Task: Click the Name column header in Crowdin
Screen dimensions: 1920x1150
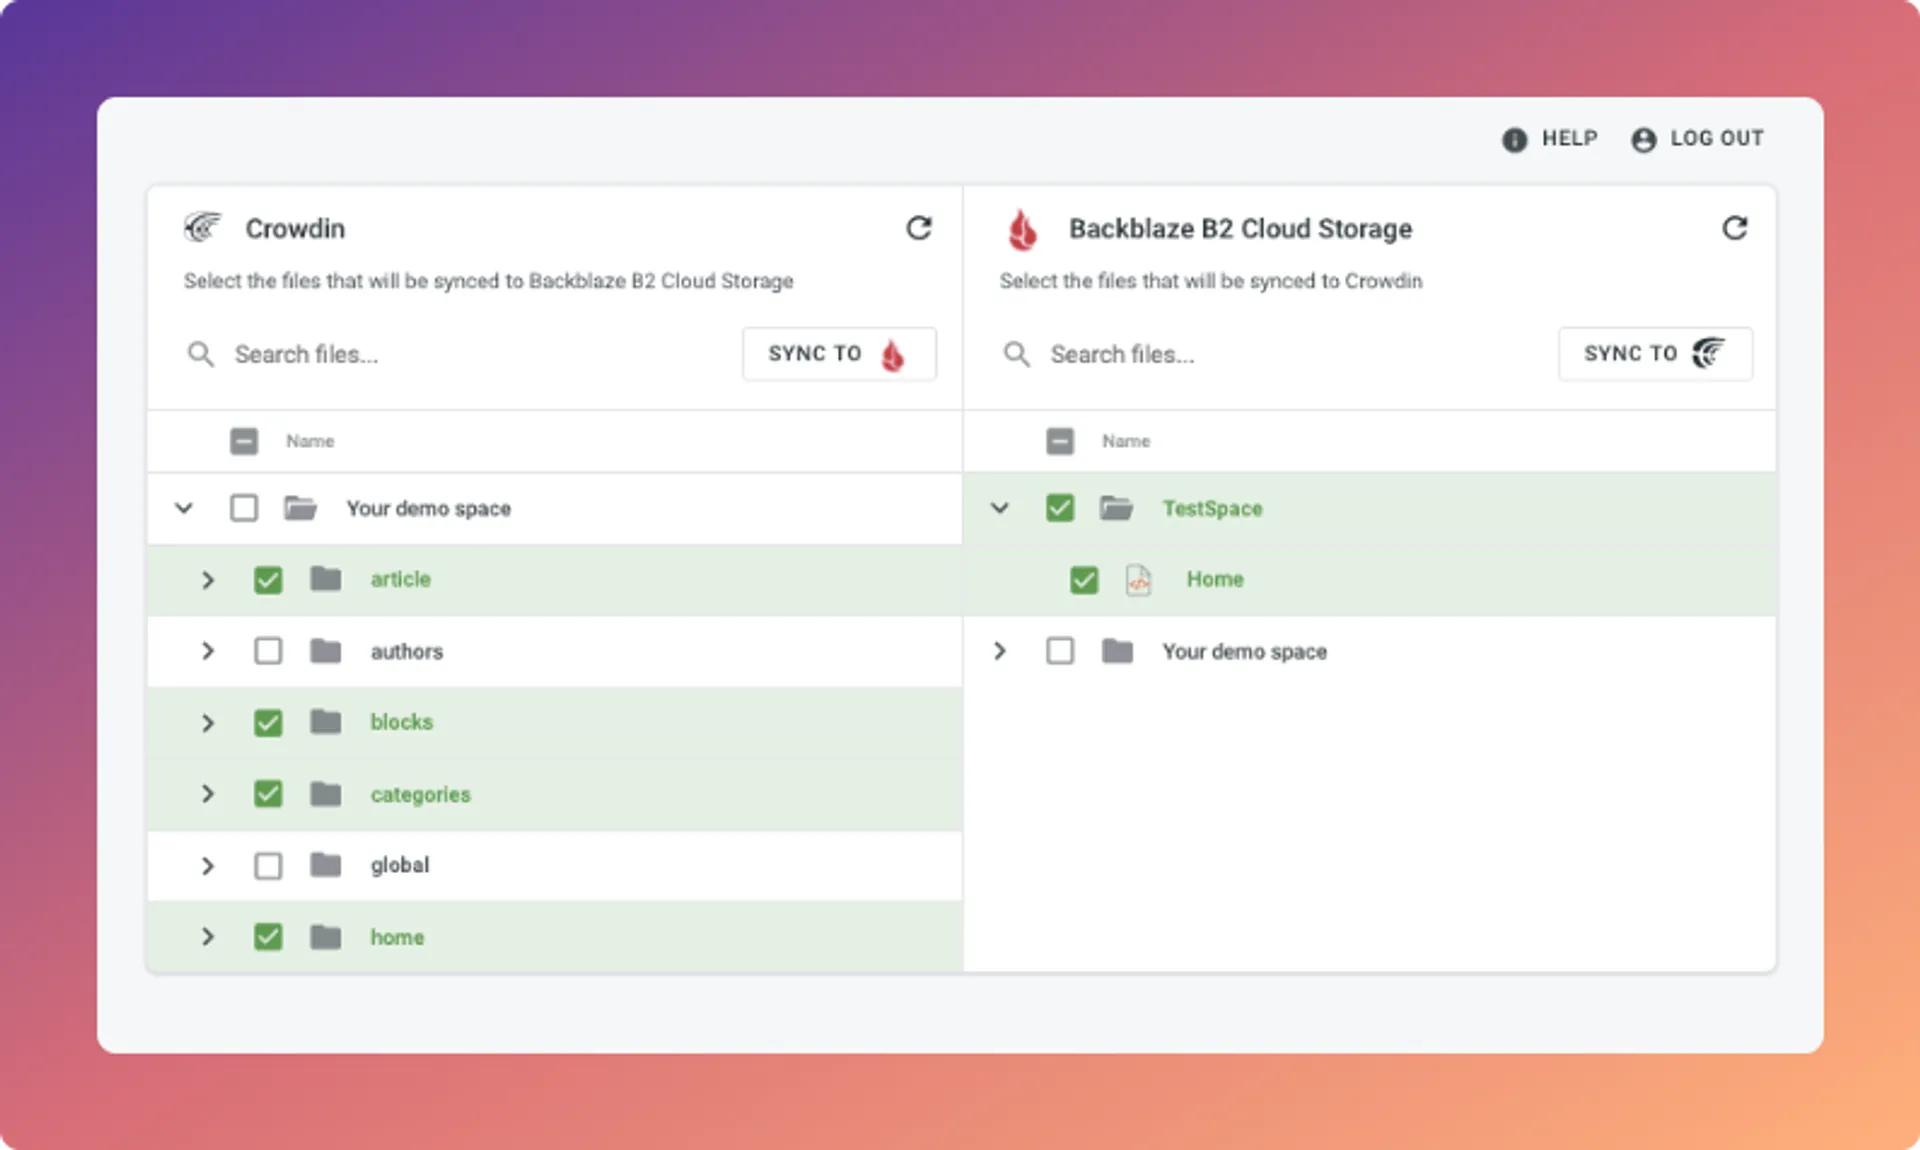Action: (x=310, y=441)
